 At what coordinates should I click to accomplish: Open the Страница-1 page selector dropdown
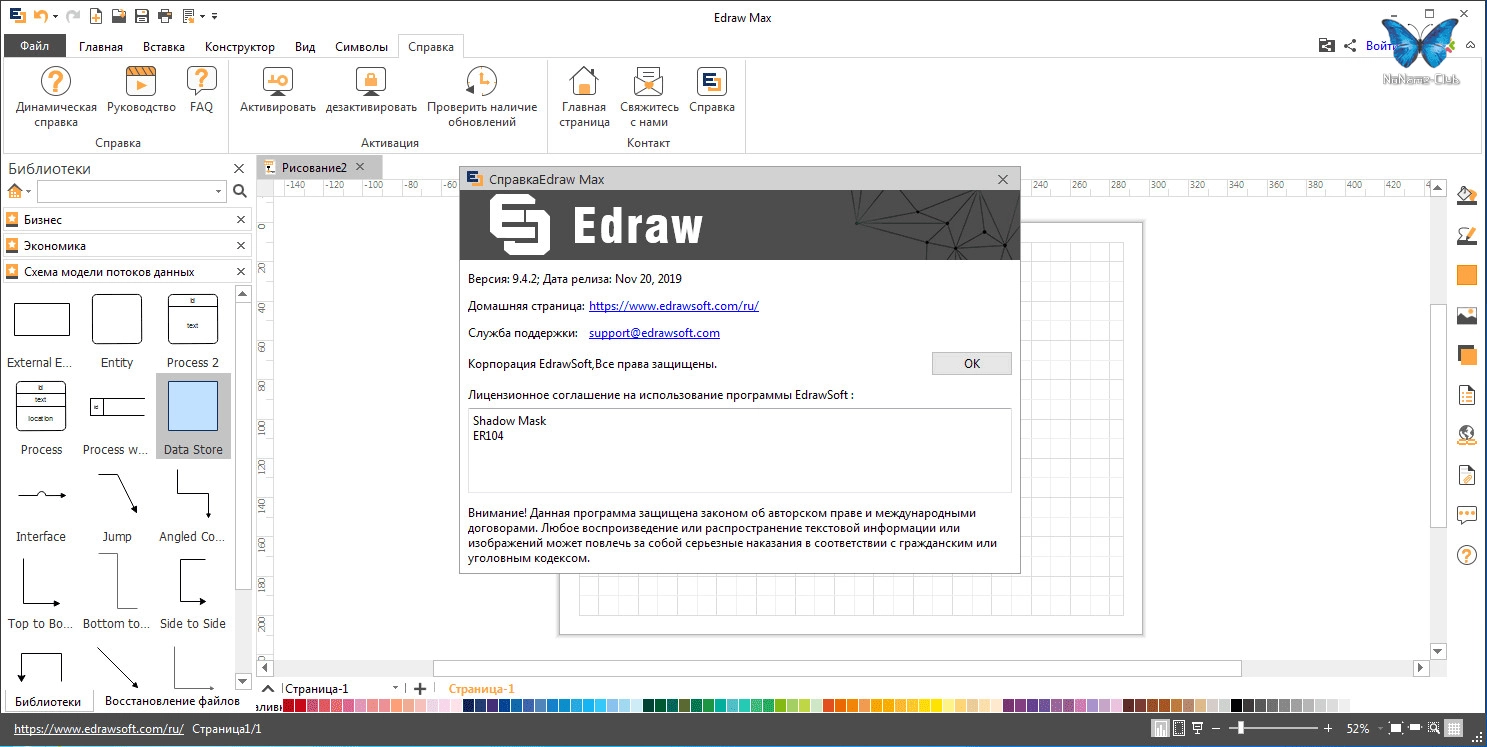point(395,688)
